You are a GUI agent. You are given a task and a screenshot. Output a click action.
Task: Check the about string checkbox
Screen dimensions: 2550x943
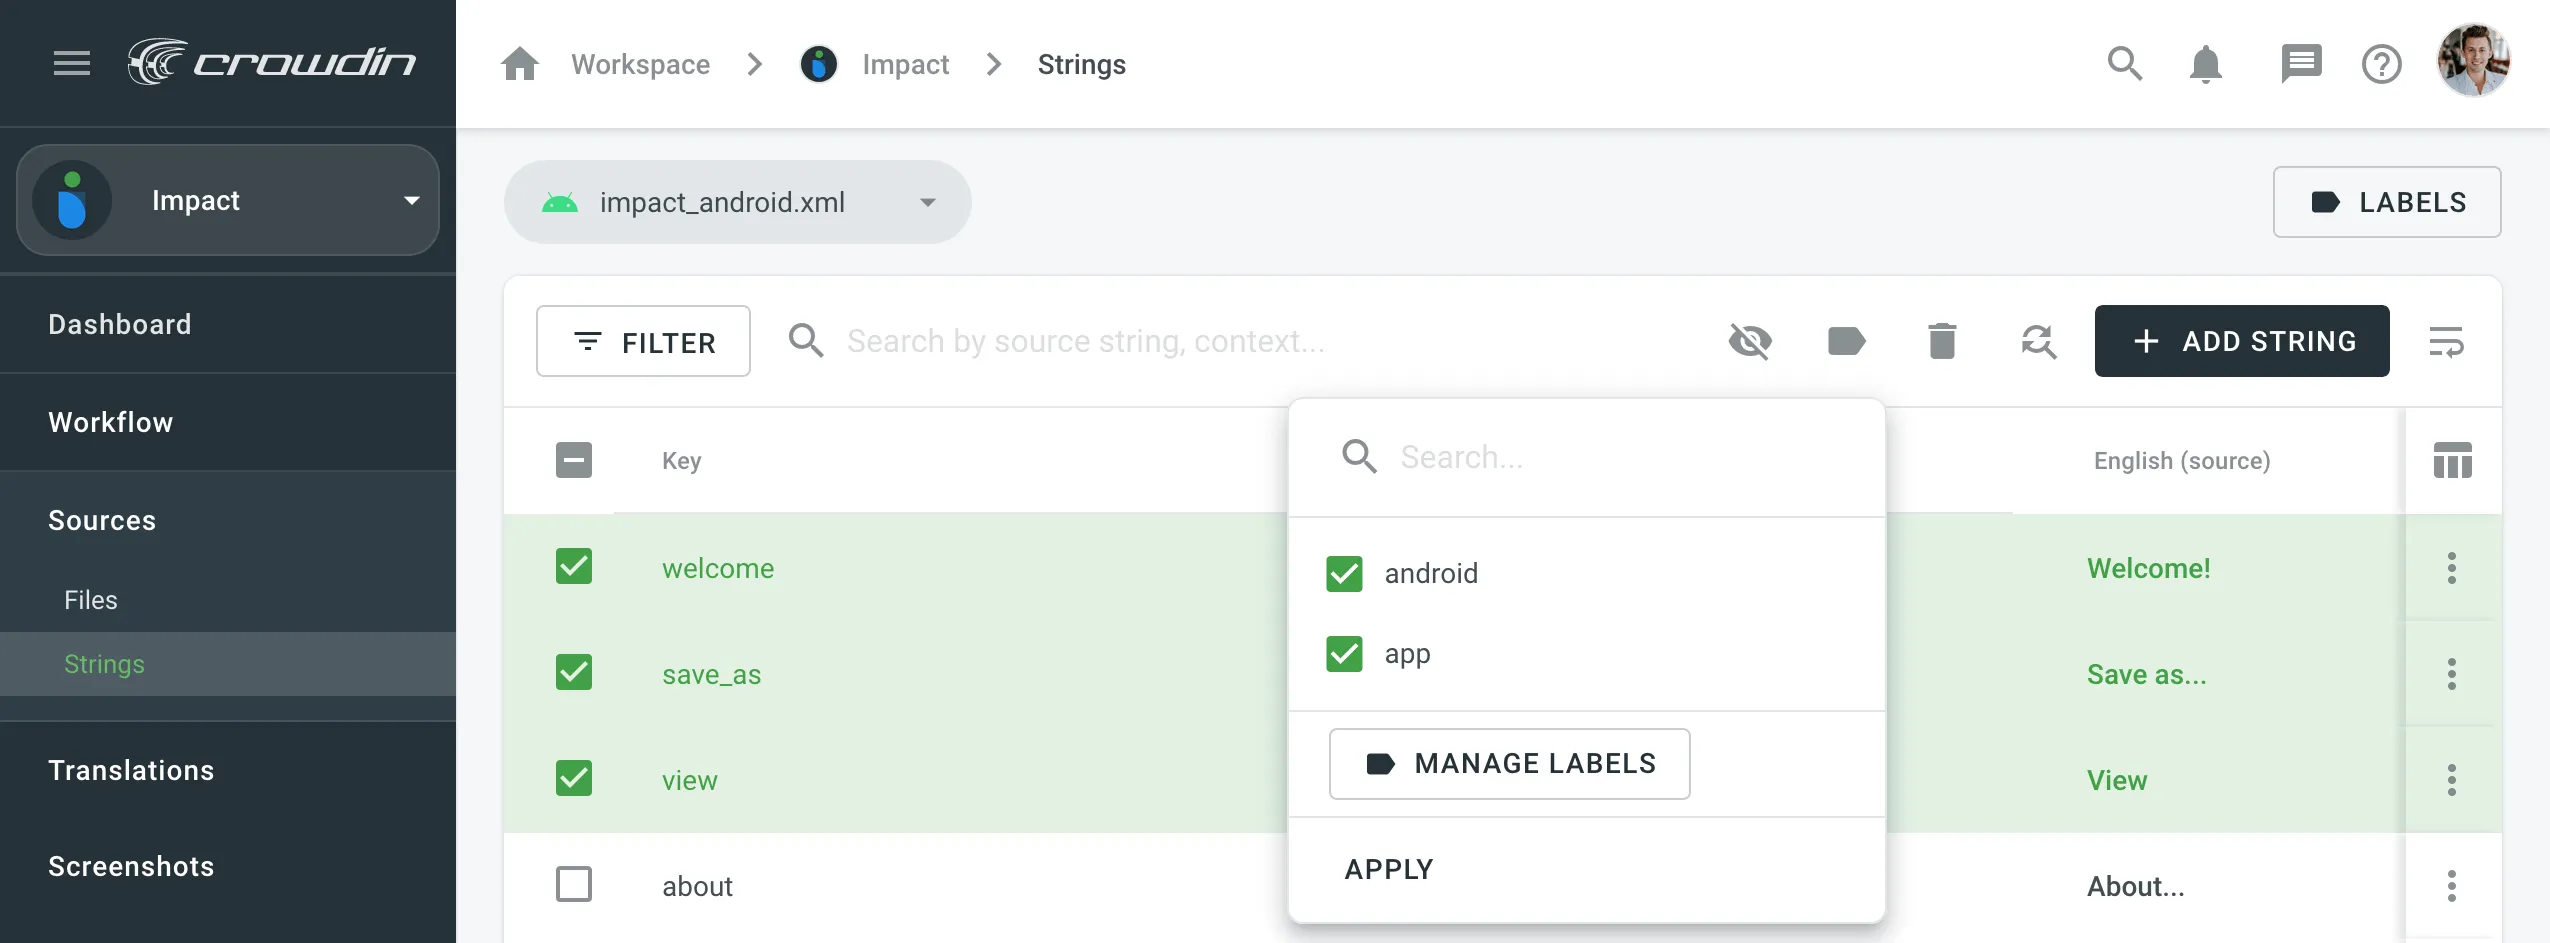(x=574, y=885)
